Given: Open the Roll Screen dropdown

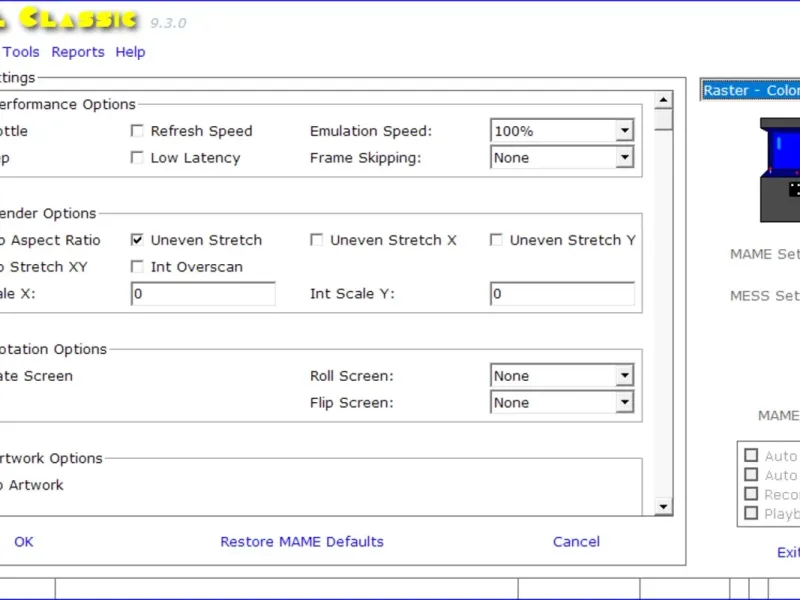Looking at the screenshot, I should pos(562,376).
